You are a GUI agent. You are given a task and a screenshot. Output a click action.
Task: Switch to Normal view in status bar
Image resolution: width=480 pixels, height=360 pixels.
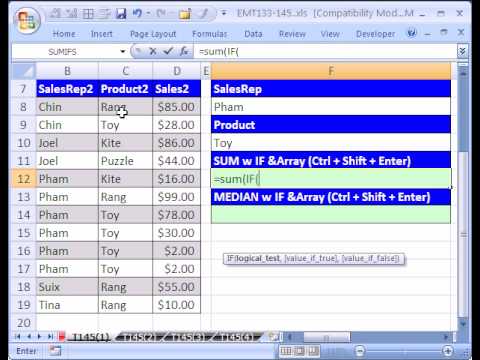tap(286, 351)
